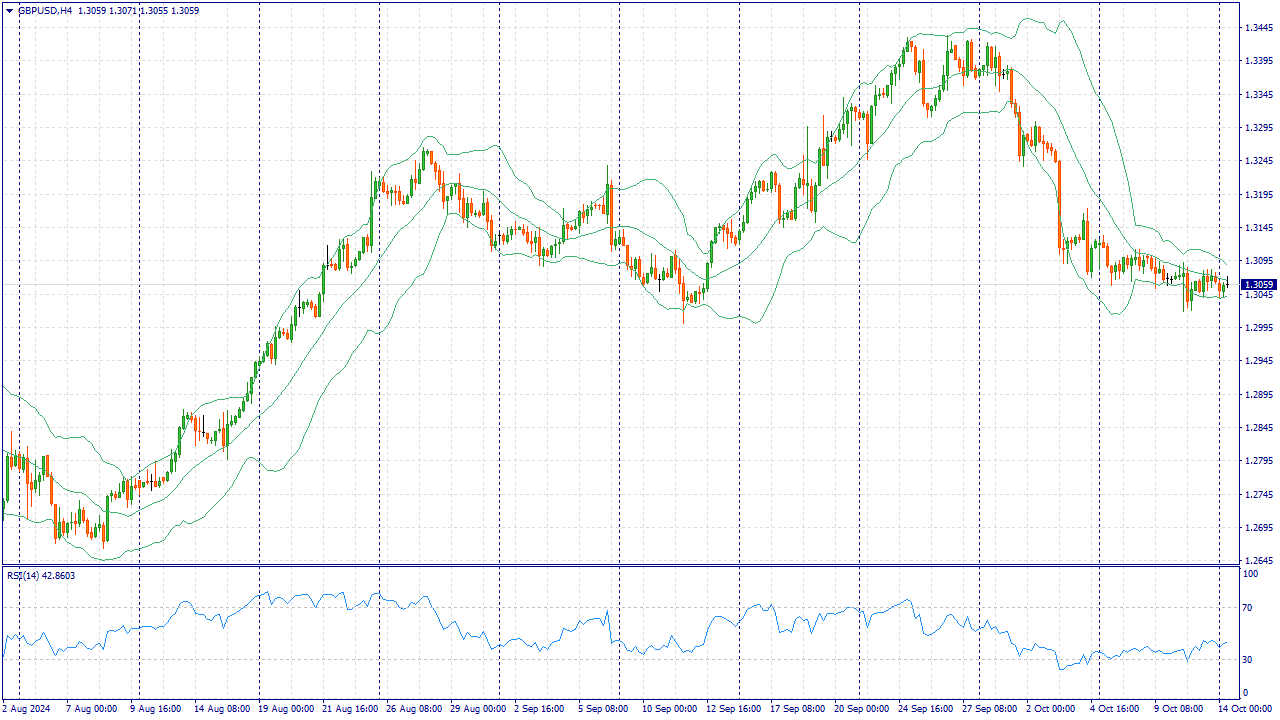The image size is (1280, 720).
Task: Click the RSI 70 level label
Action: [1247, 607]
